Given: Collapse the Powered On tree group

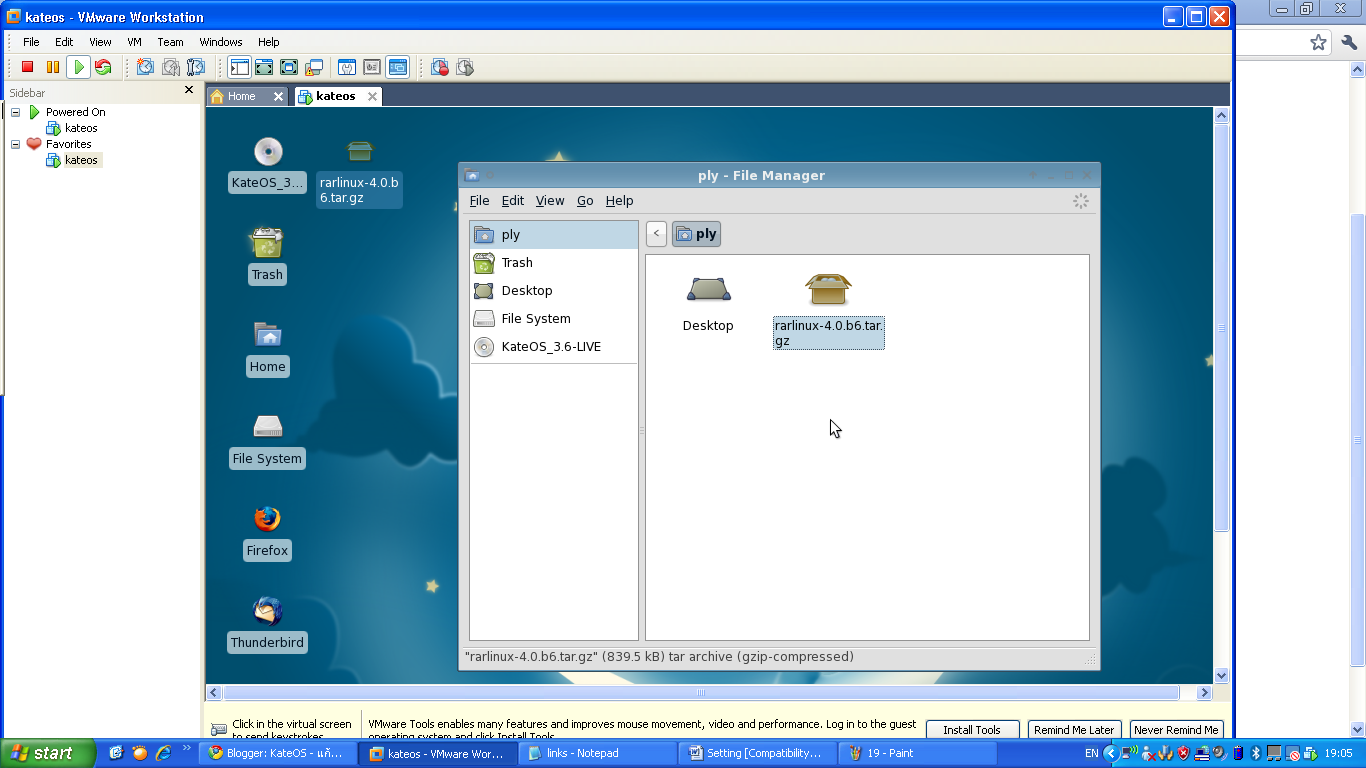Looking at the screenshot, I should tap(15, 112).
